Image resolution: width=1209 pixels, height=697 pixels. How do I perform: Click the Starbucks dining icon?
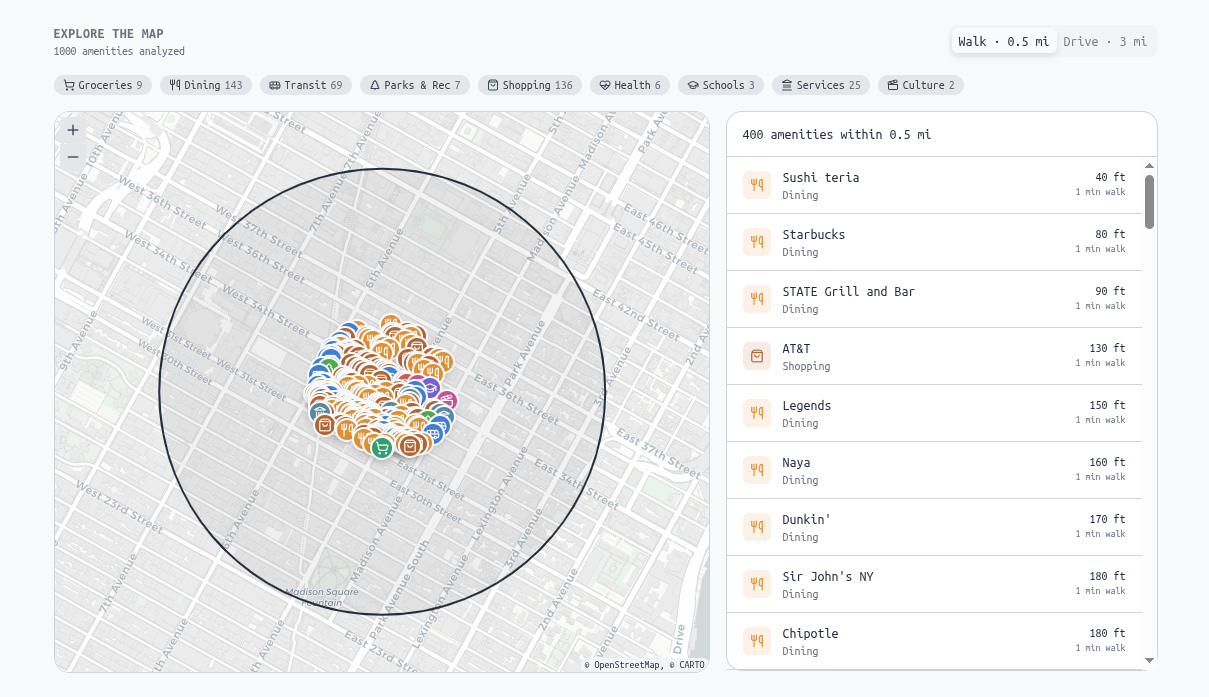[x=757, y=242]
